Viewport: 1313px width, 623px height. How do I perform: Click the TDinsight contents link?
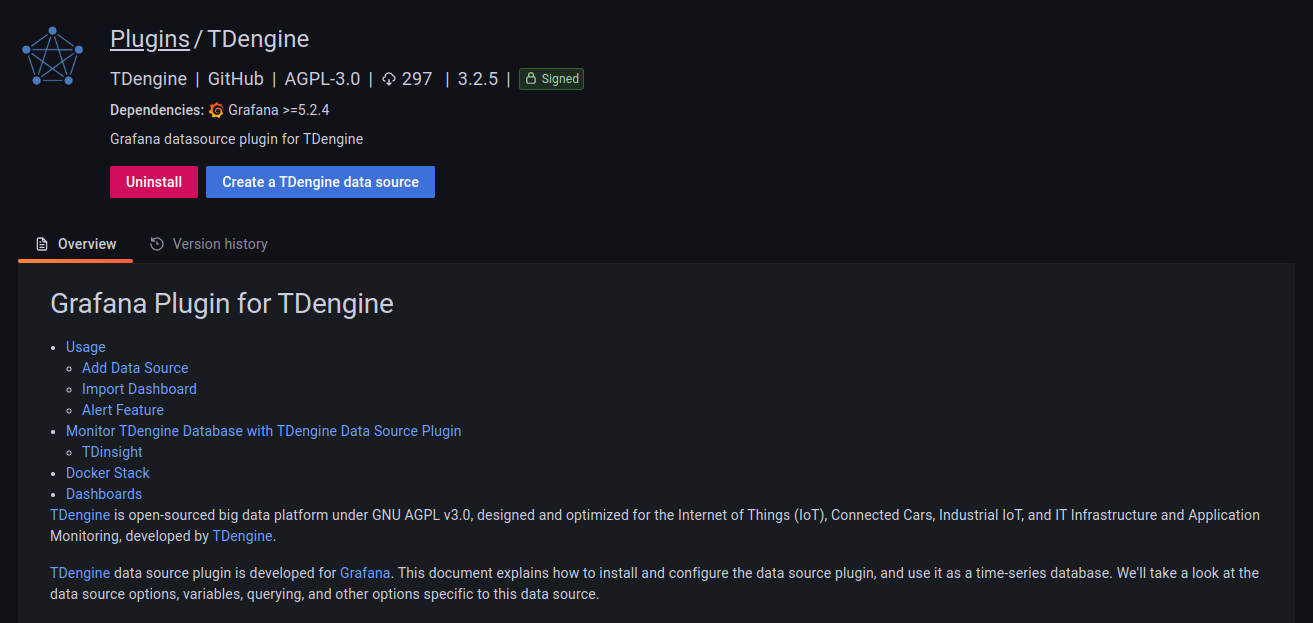click(x=112, y=452)
